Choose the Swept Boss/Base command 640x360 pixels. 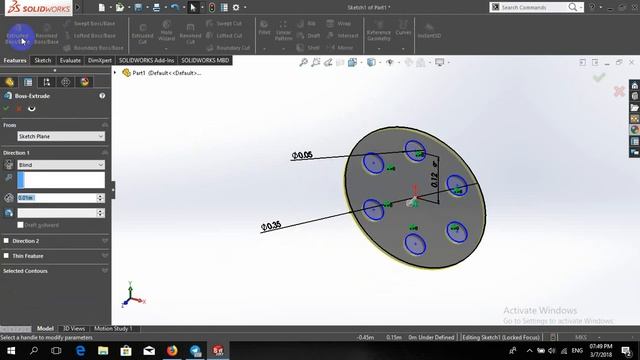(90, 24)
